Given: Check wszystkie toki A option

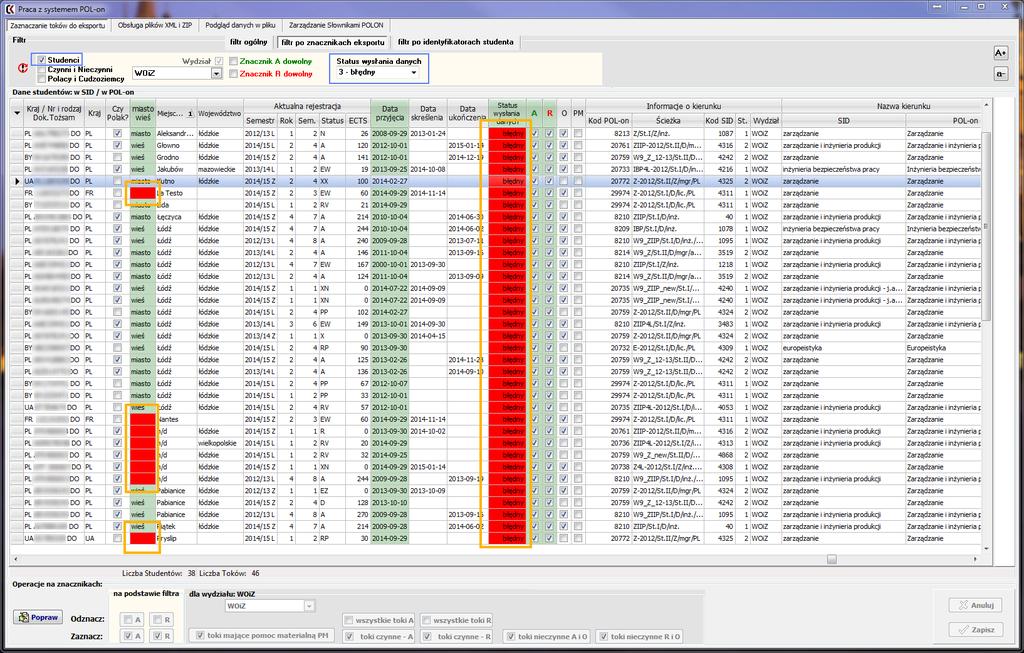Looking at the screenshot, I should tap(349, 620).
